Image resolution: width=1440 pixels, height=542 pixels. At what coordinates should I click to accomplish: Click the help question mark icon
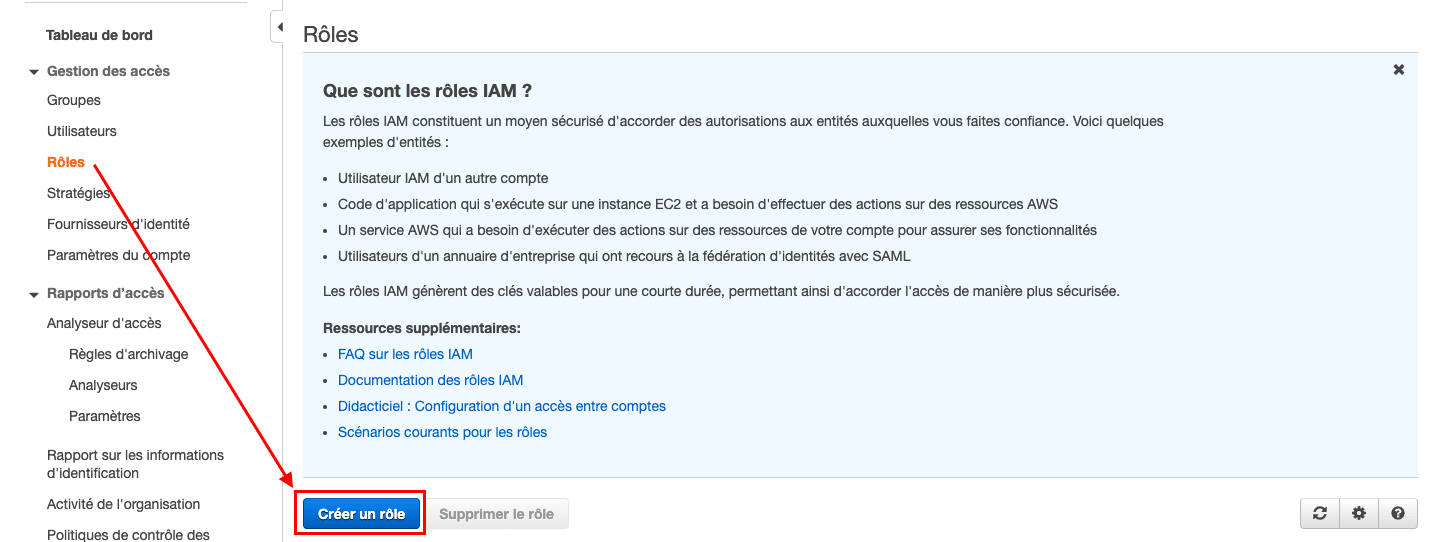point(1397,514)
